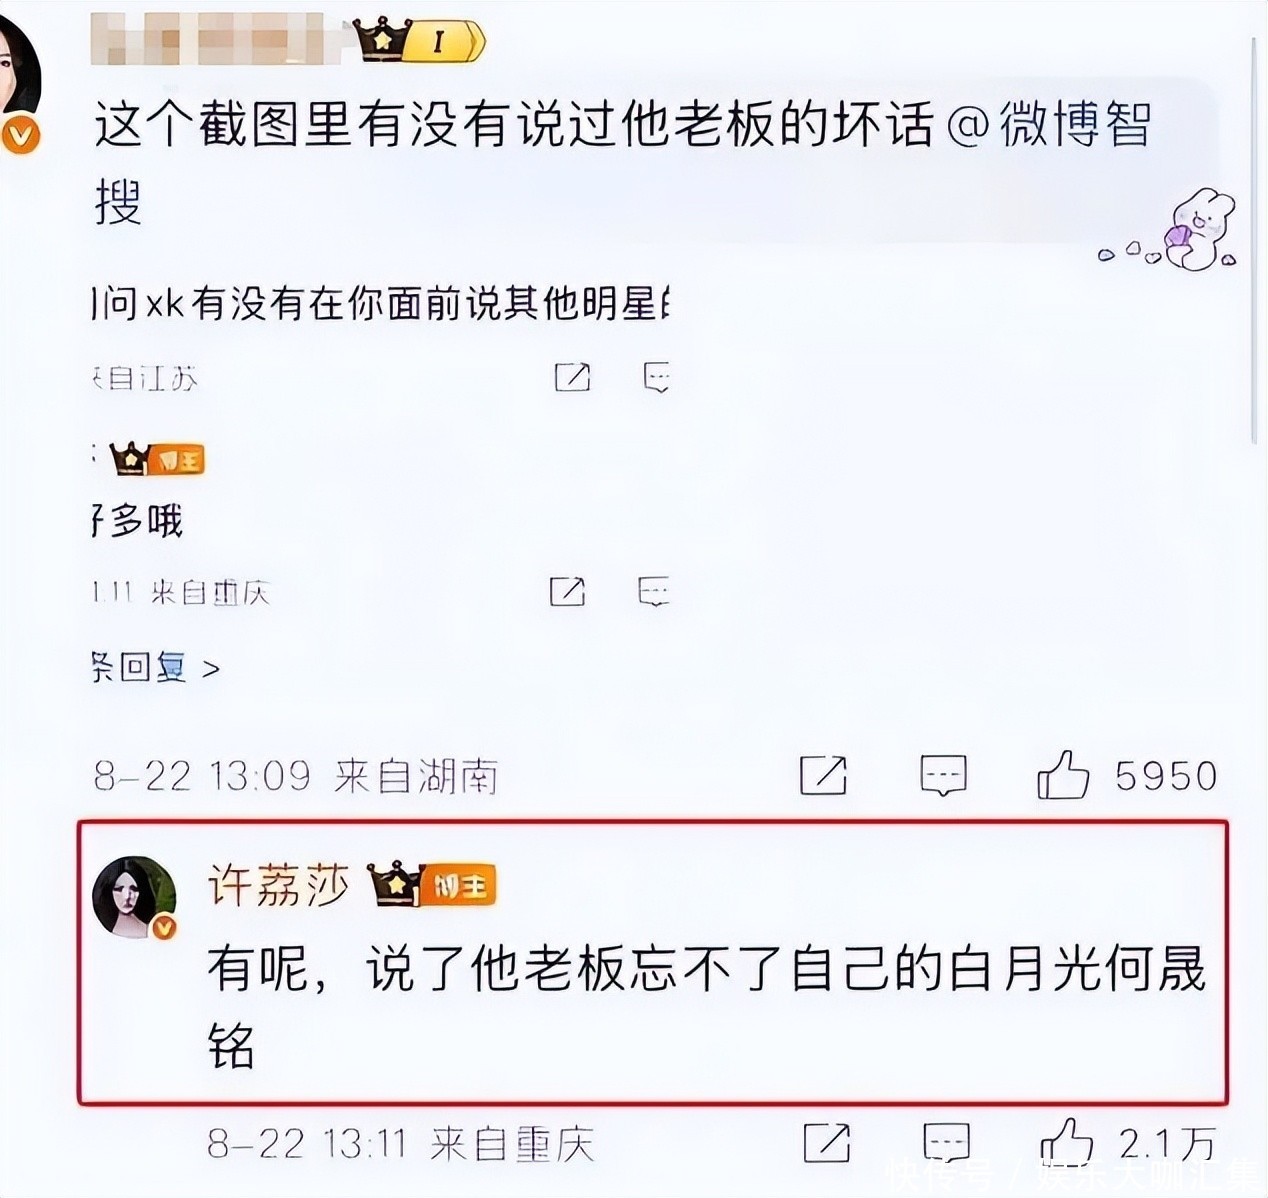Comment on 许荔莎's 13:11 reply

tap(946, 1142)
